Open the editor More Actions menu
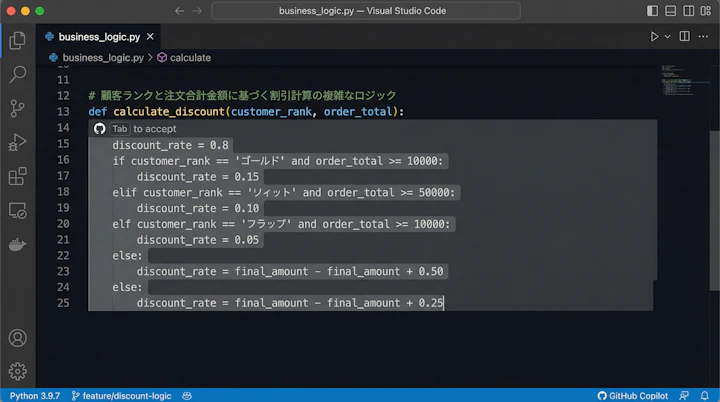Screen dimensions: 720x402 (x=703, y=37)
